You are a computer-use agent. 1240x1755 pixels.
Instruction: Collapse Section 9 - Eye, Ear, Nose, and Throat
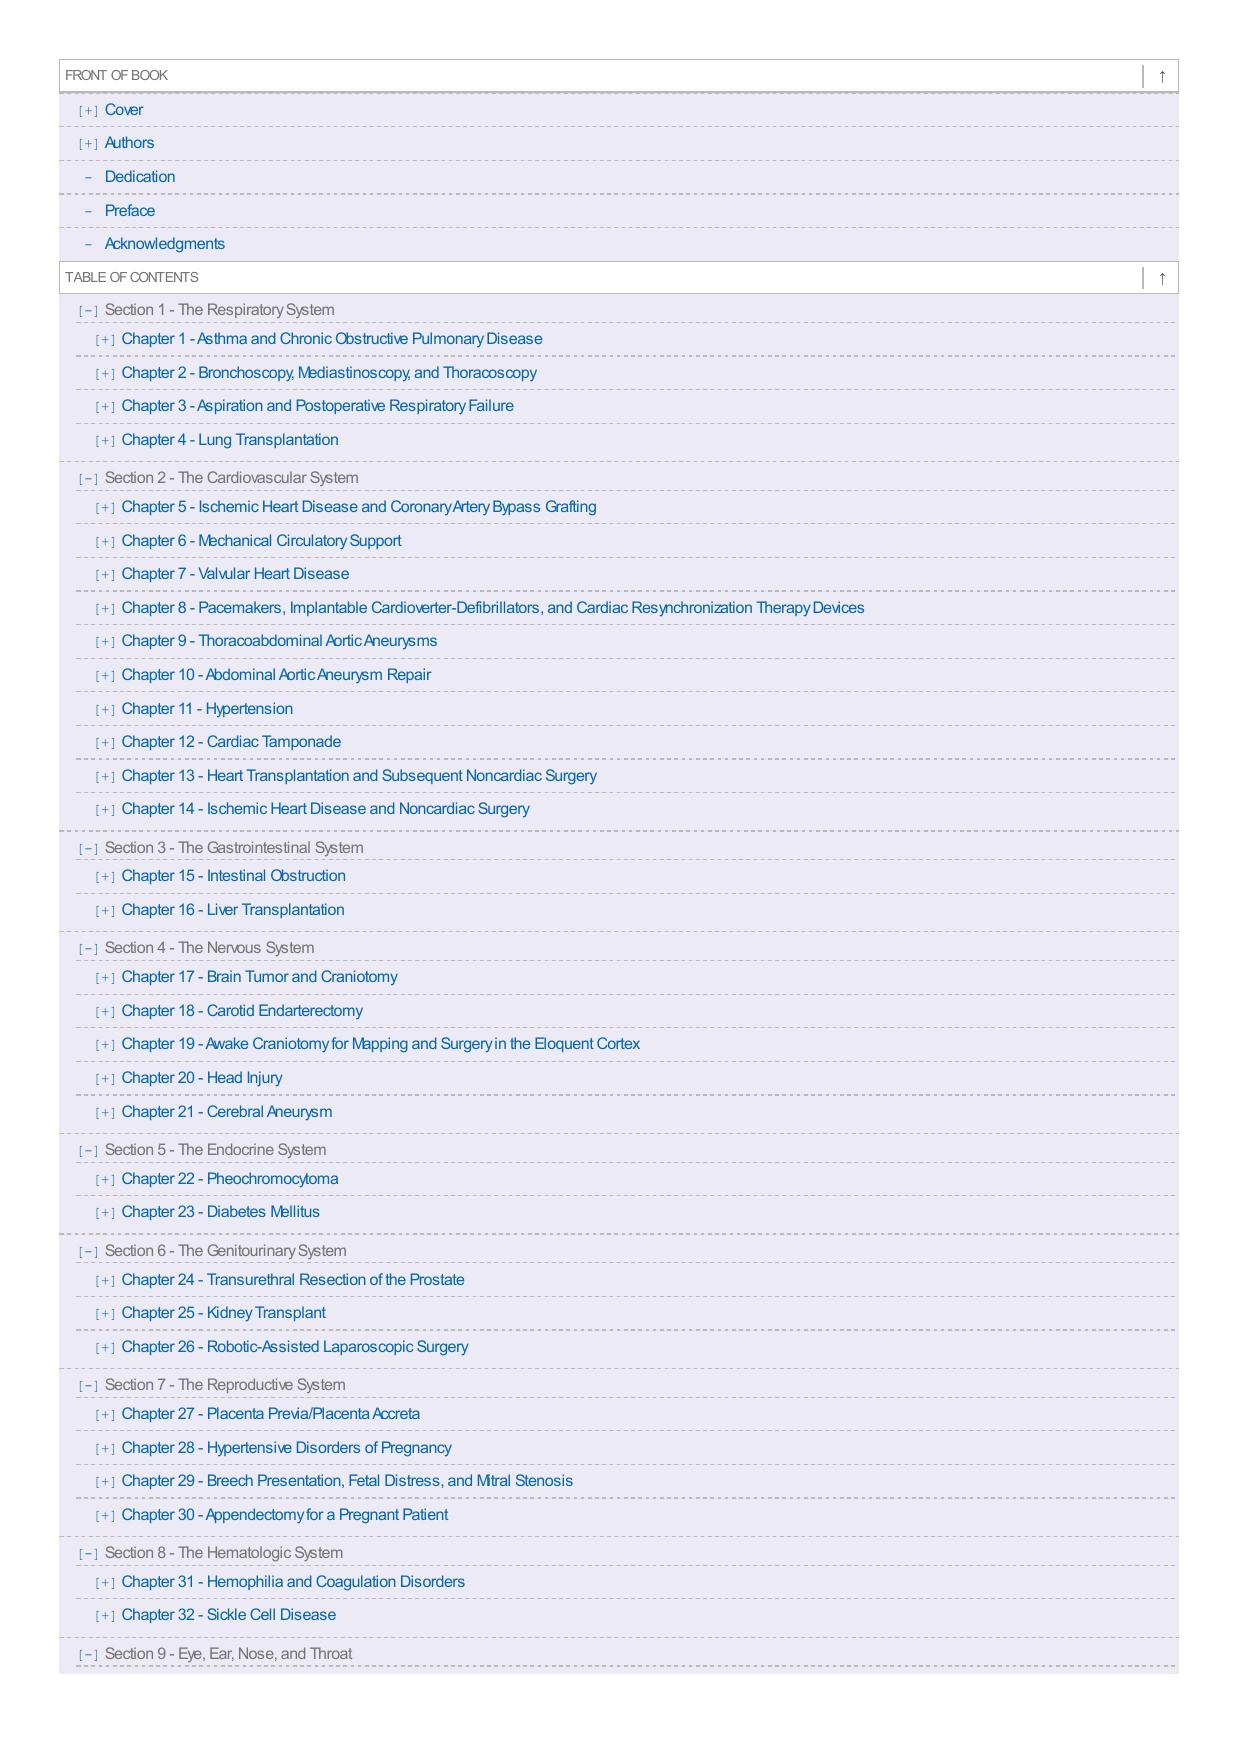[x=88, y=1655]
